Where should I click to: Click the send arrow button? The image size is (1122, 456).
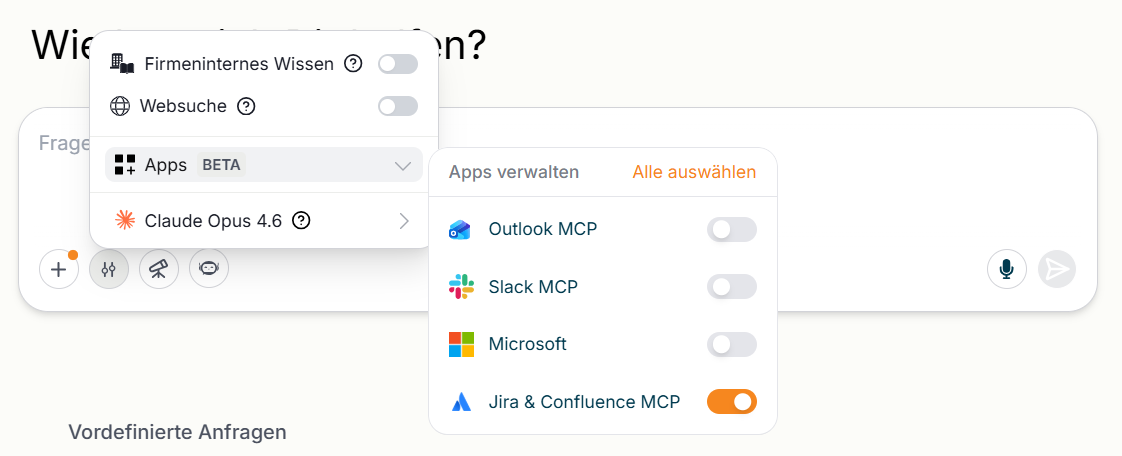click(x=1057, y=269)
